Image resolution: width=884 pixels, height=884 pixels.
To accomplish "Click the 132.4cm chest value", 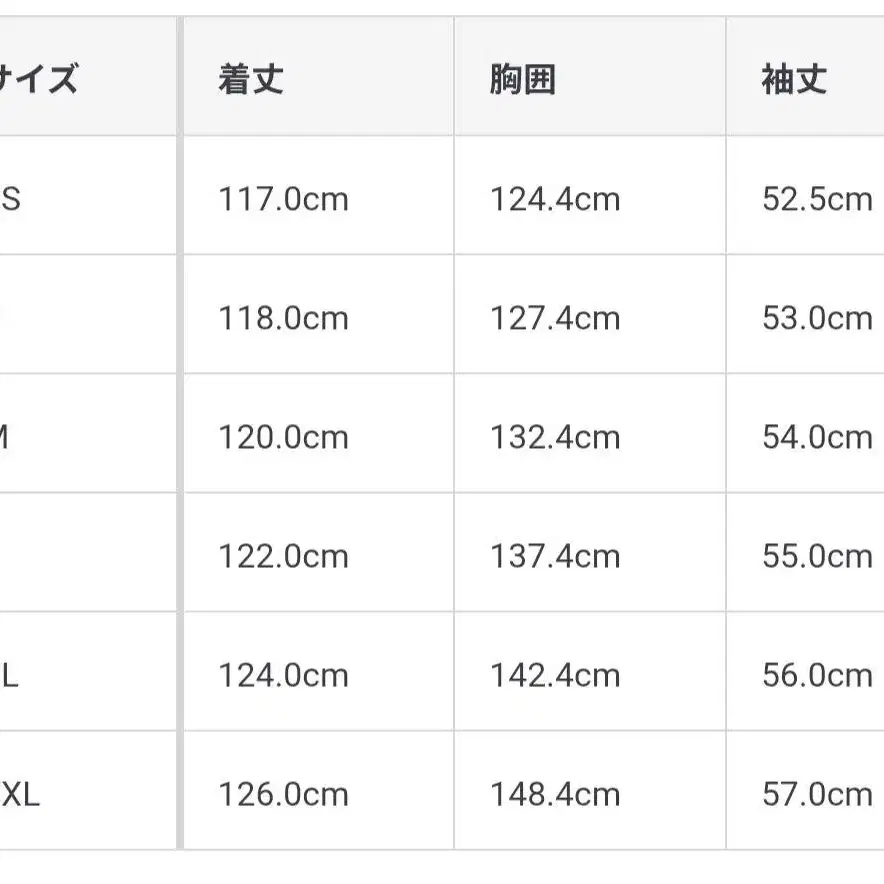I will 555,437.
